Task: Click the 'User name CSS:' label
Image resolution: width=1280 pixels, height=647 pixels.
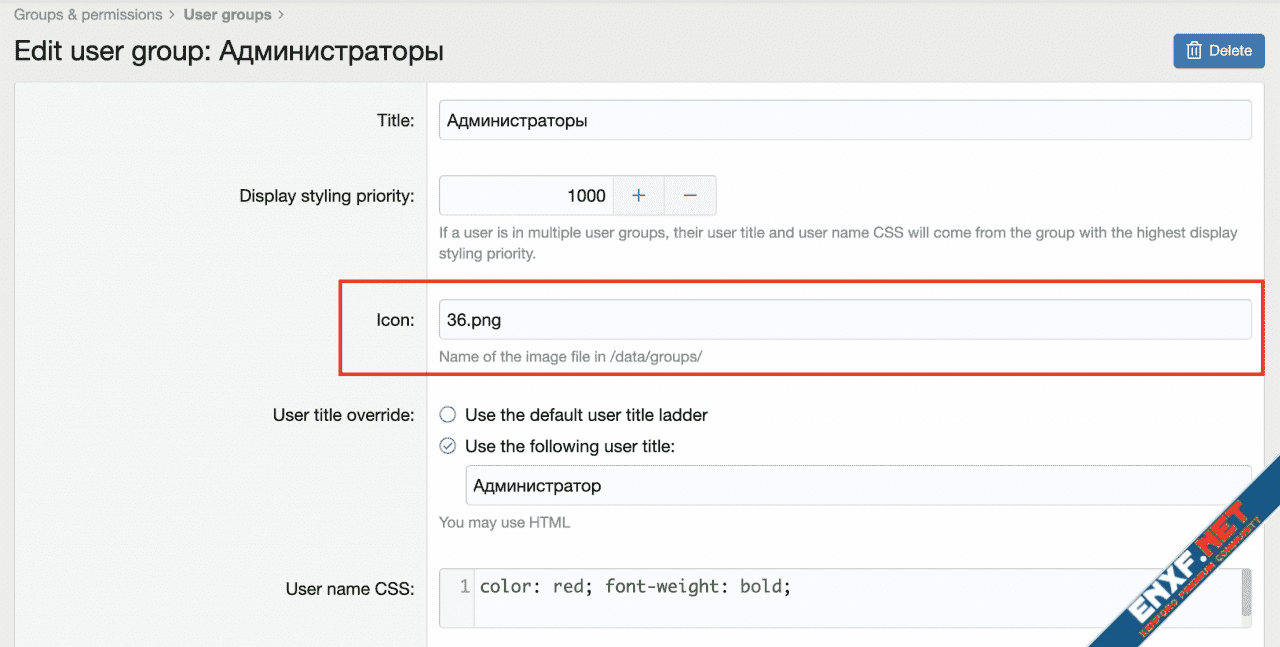Action: [349, 589]
